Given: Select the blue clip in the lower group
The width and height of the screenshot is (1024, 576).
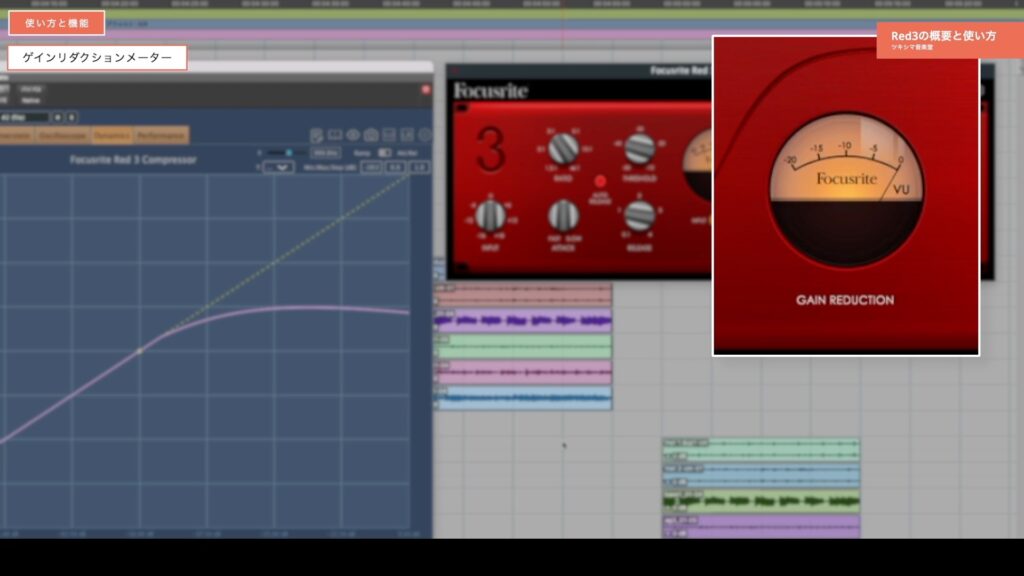Looking at the screenshot, I should (761, 475).
